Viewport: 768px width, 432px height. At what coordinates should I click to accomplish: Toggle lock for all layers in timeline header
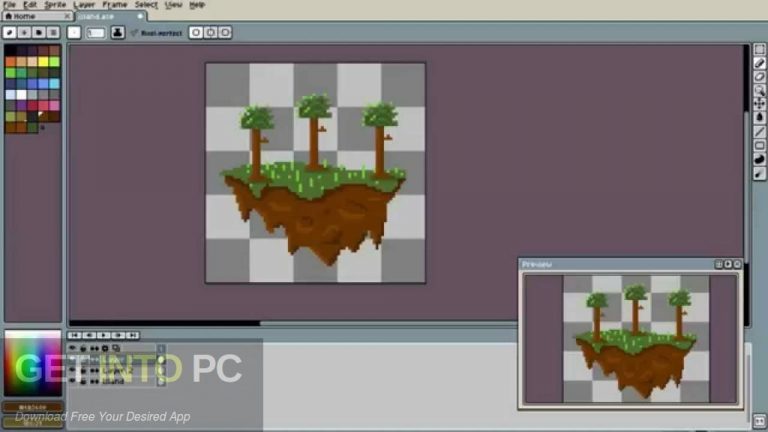[x=83, y=348]
